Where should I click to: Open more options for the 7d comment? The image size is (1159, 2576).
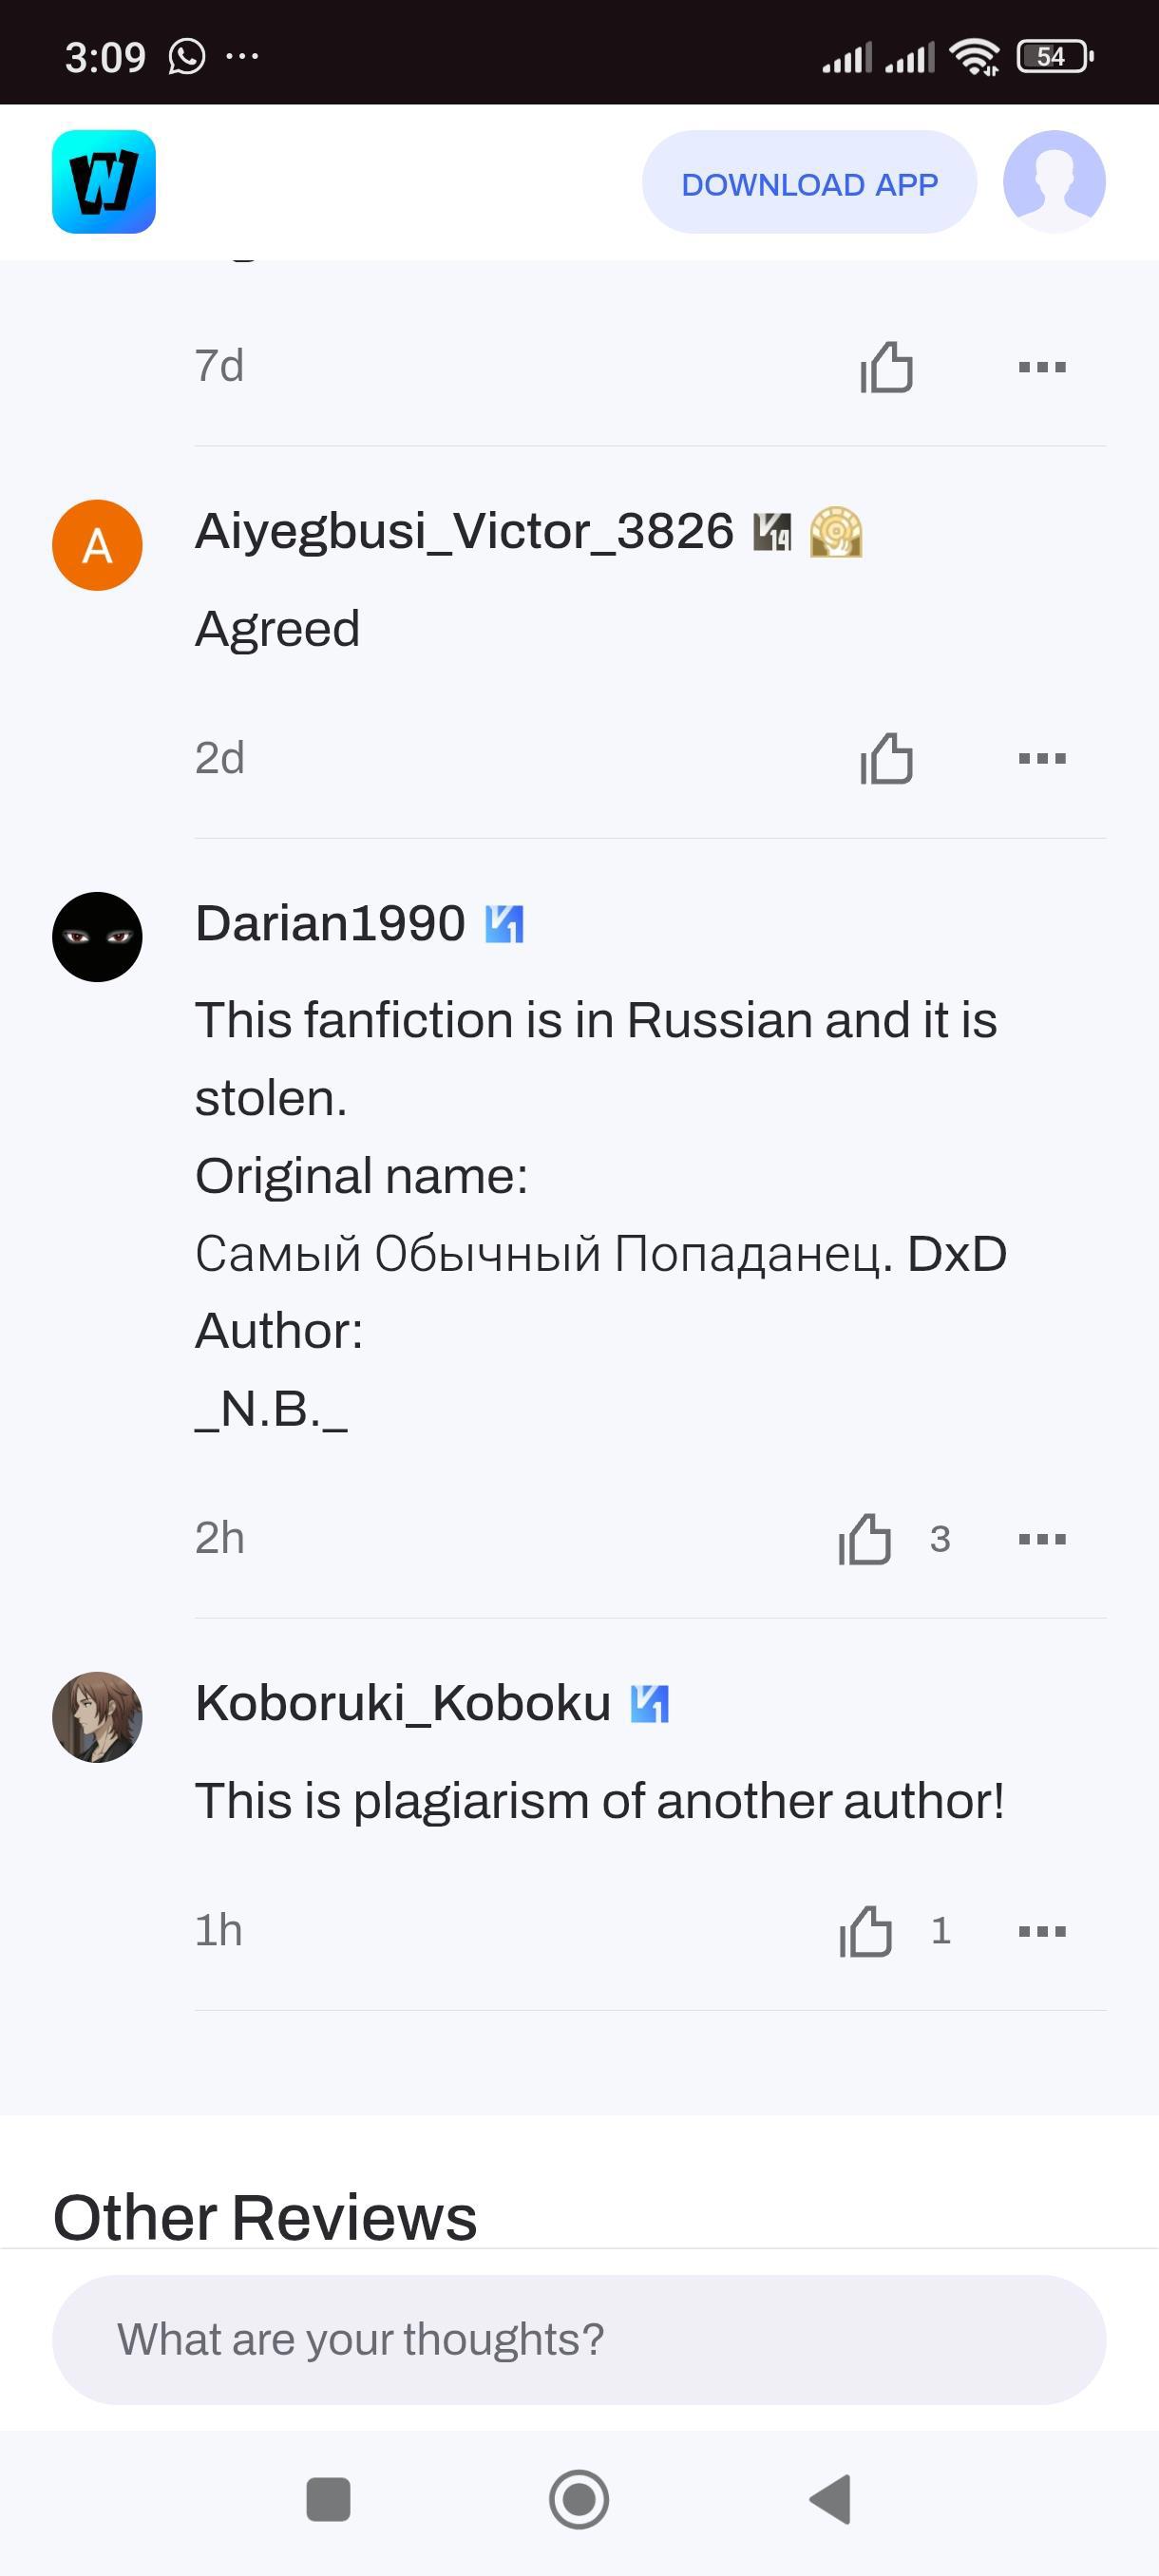click(1042, 367)
